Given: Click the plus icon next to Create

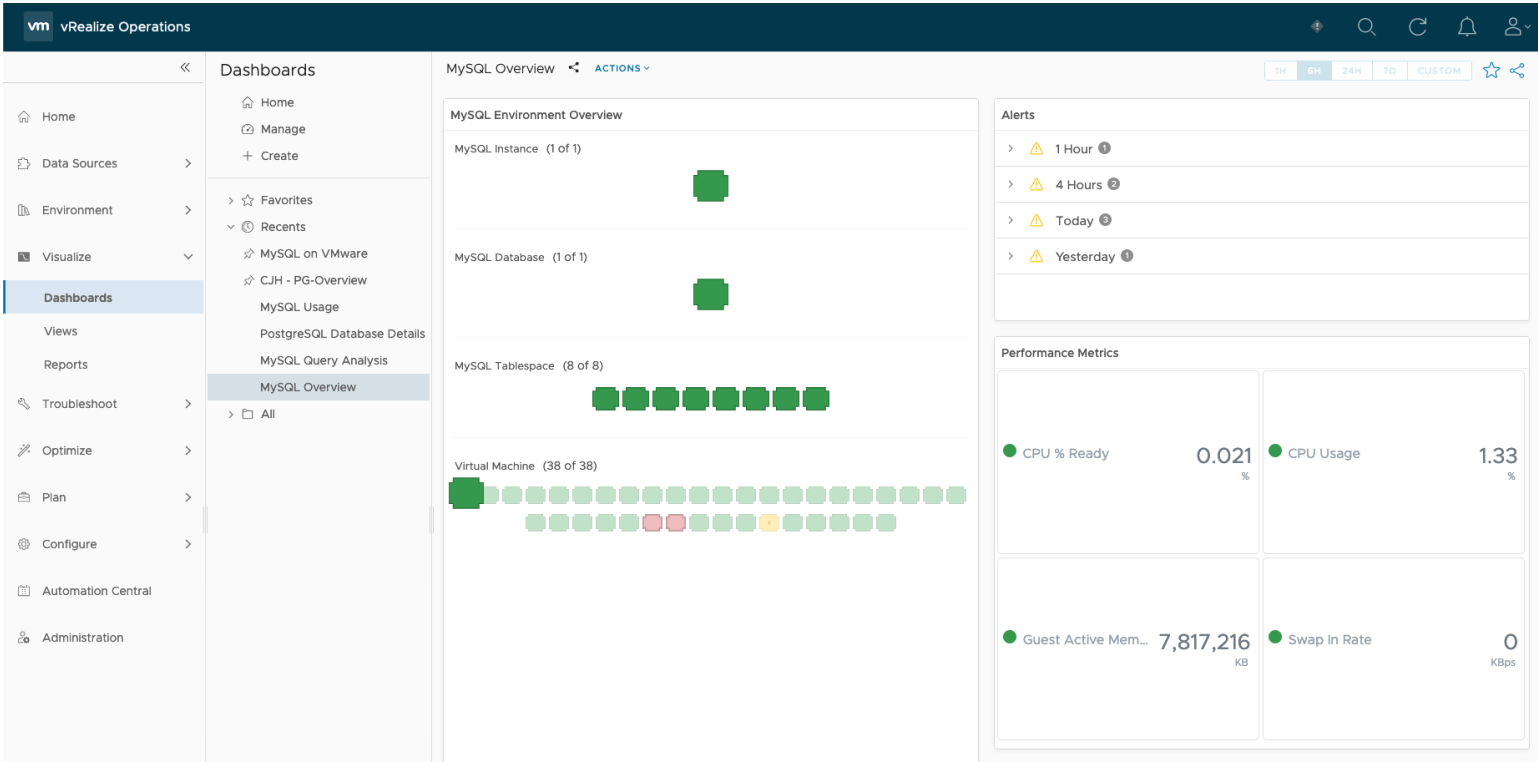Looking at the screenshot, I should click(248, 156).
